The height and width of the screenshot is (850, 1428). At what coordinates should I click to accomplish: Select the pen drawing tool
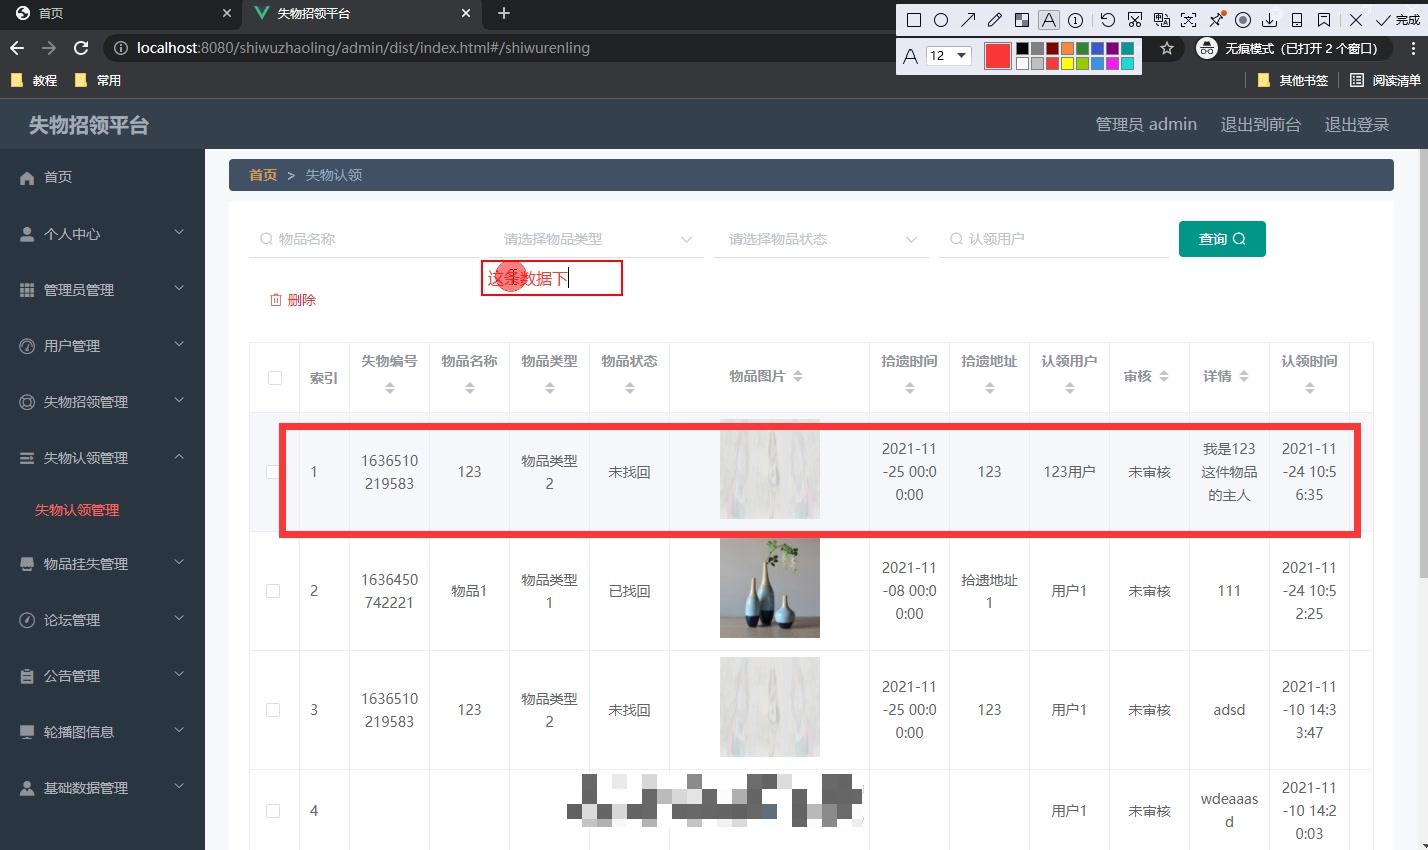[x=996, y=18]
